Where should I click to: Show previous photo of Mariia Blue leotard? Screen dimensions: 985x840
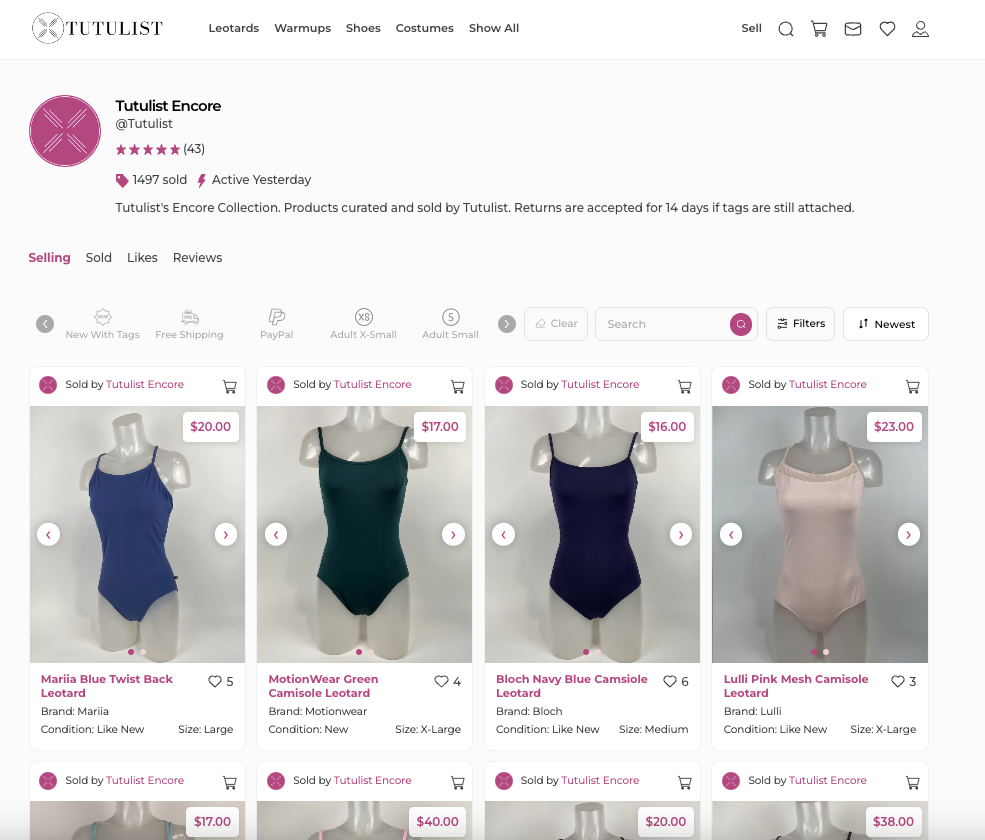[x=48, y=535]
